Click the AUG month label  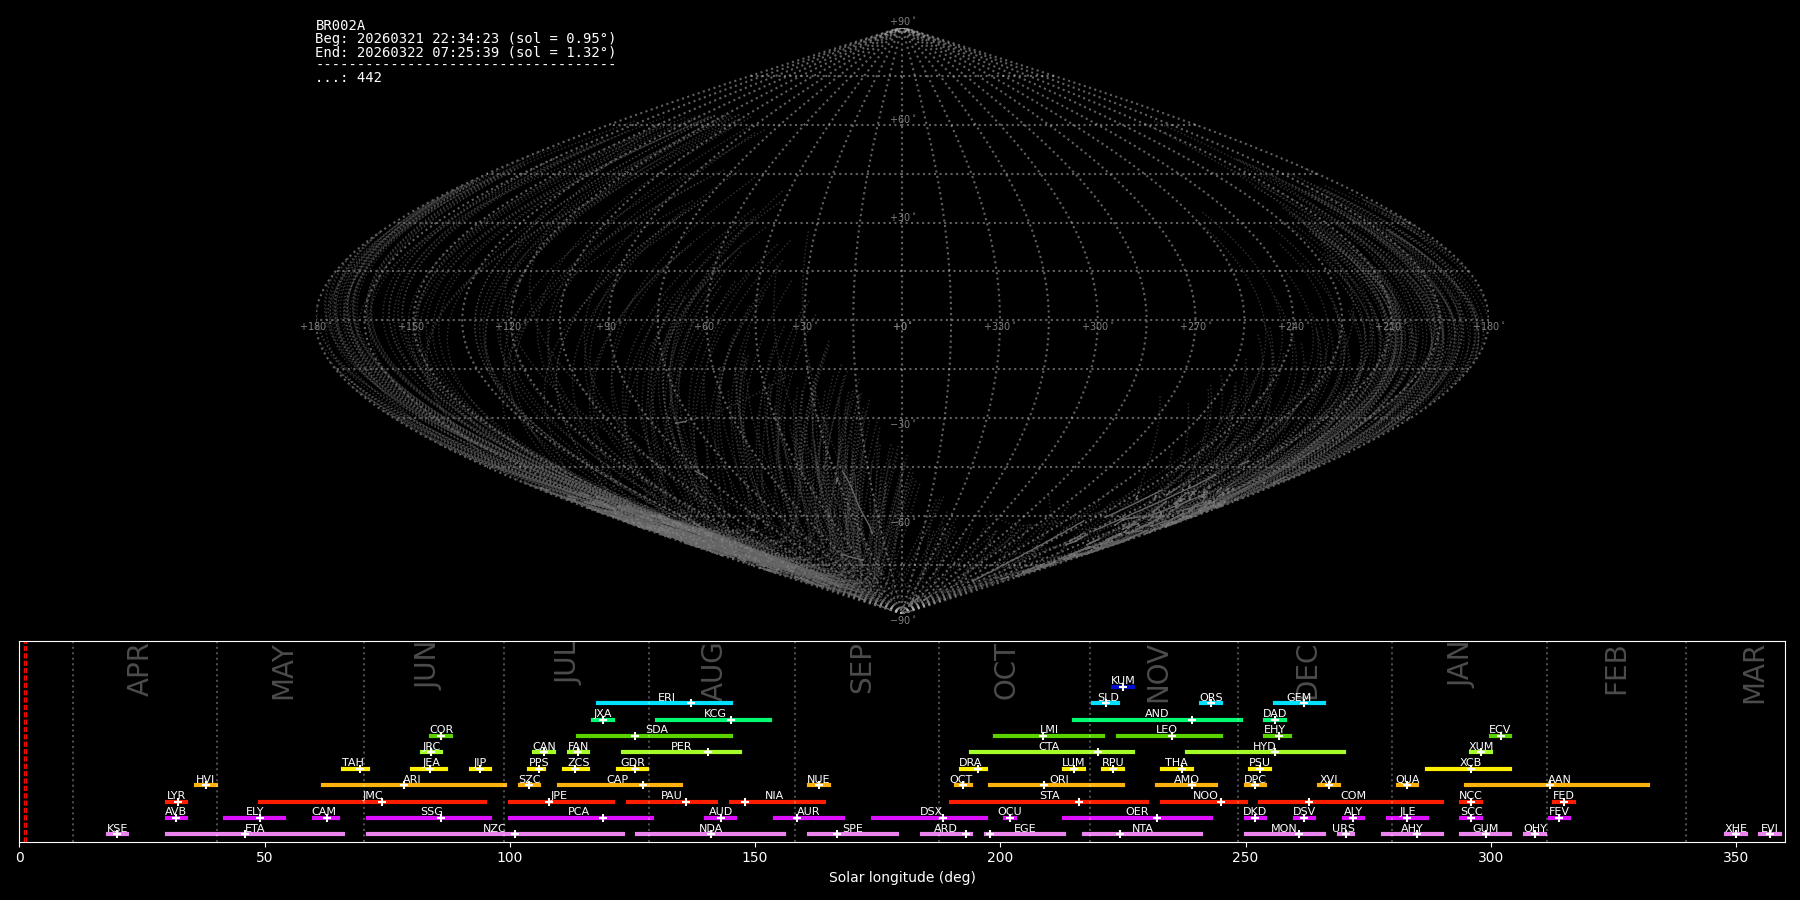pos(711,672)
